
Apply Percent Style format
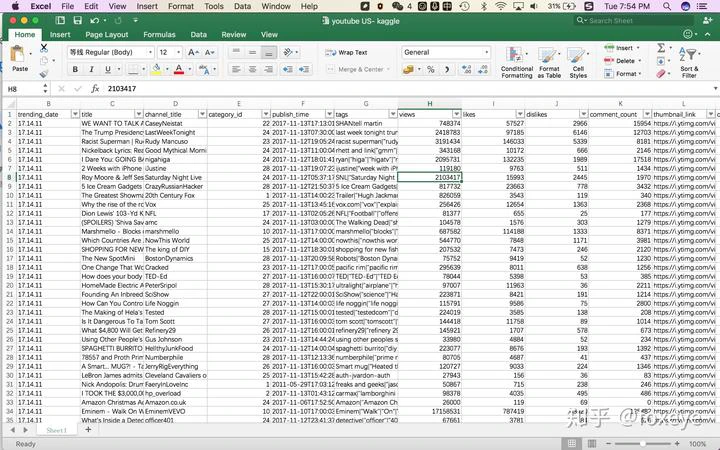click(x=431, y=69)
